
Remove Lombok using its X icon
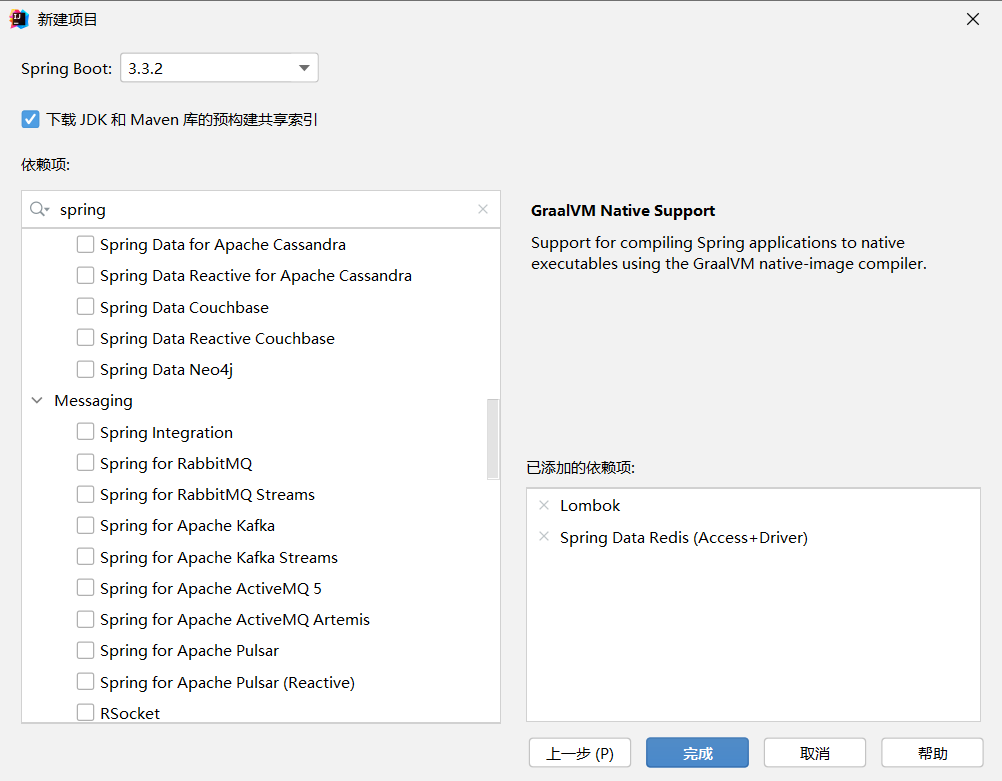pyautogui.click(x=543, y=505)
